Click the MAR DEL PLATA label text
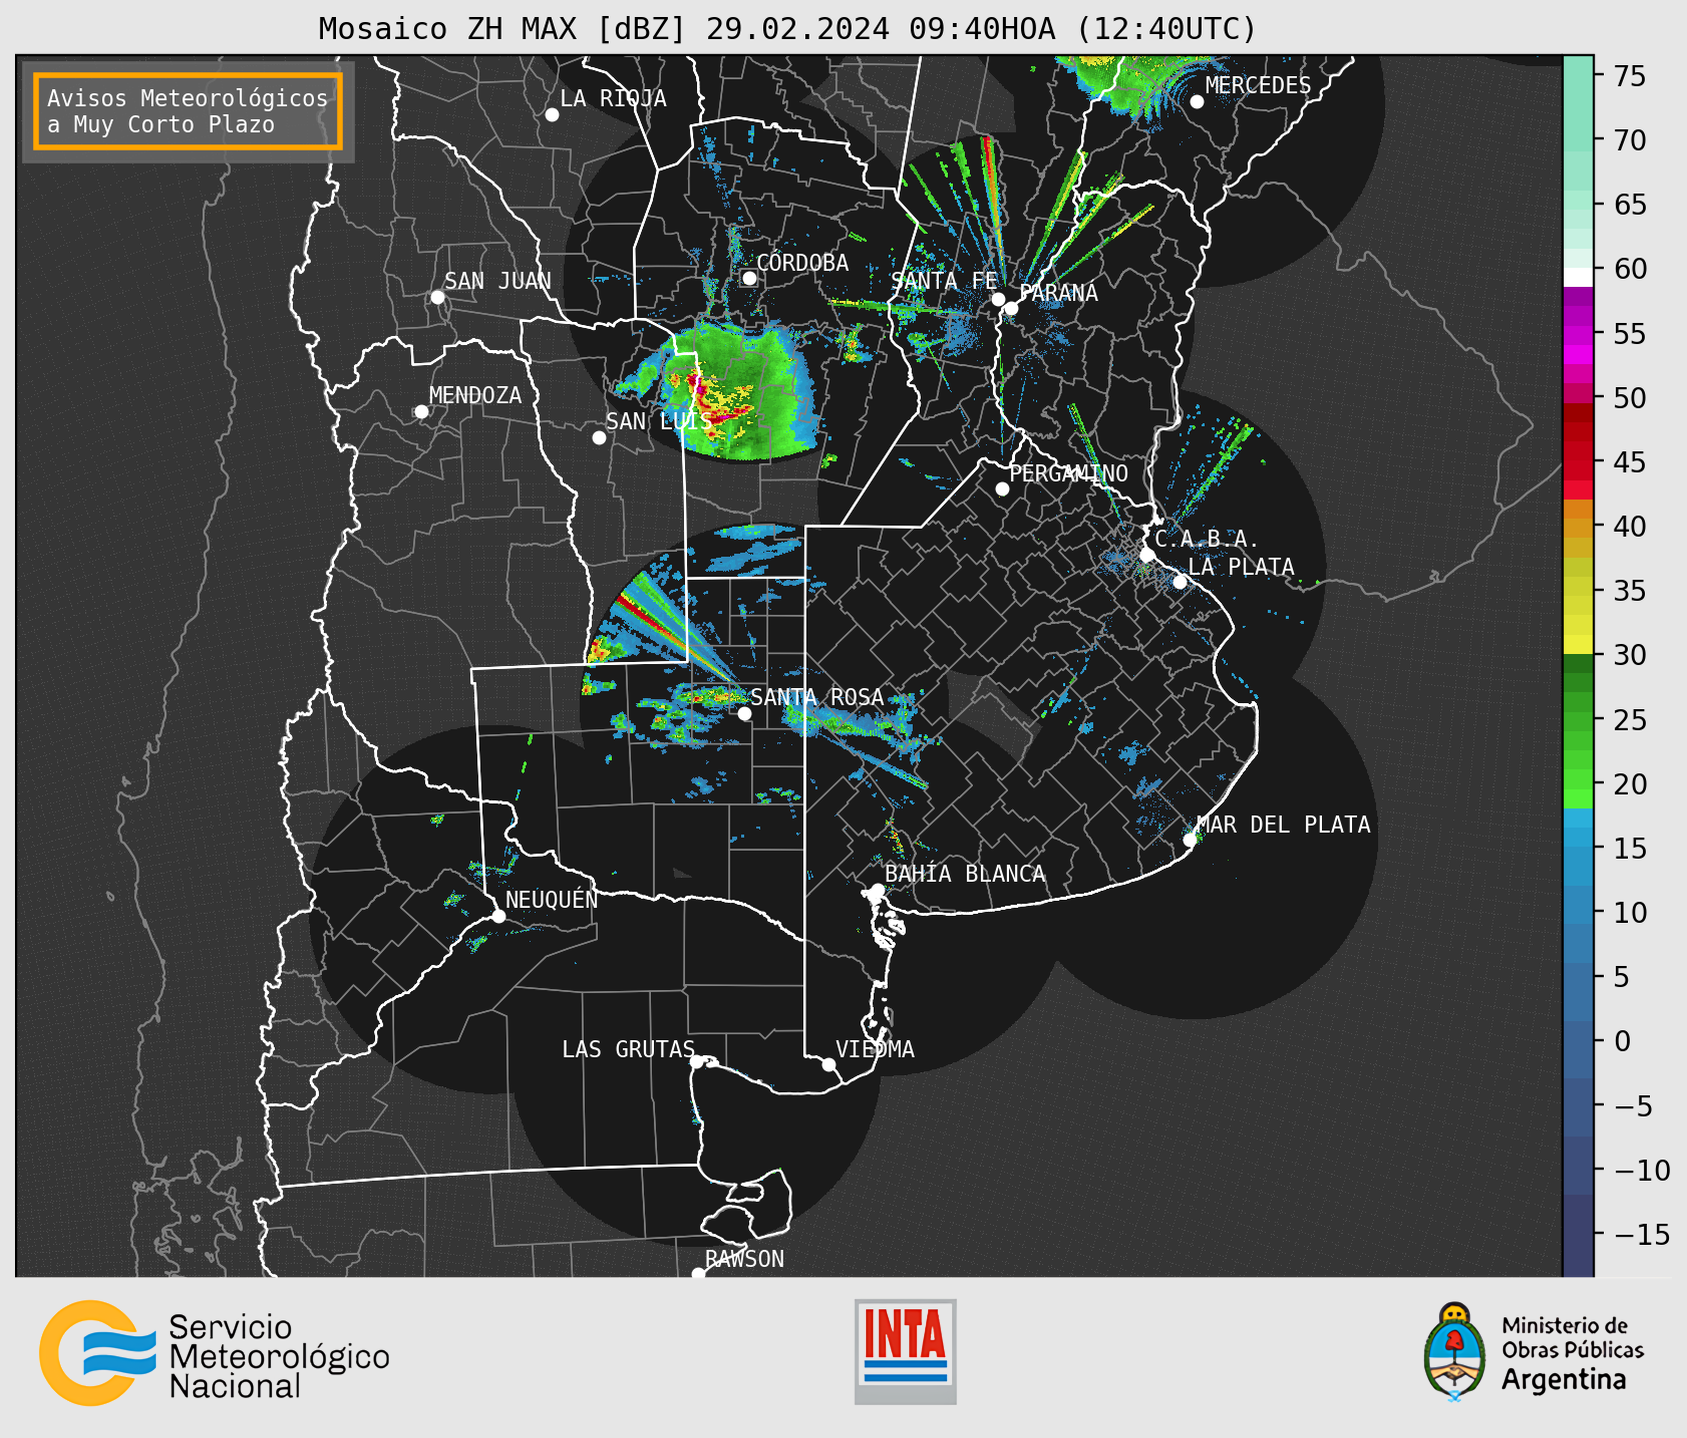This screenshot has height=1438, width=1687. pyautogui.click(x=1283, y=824)
